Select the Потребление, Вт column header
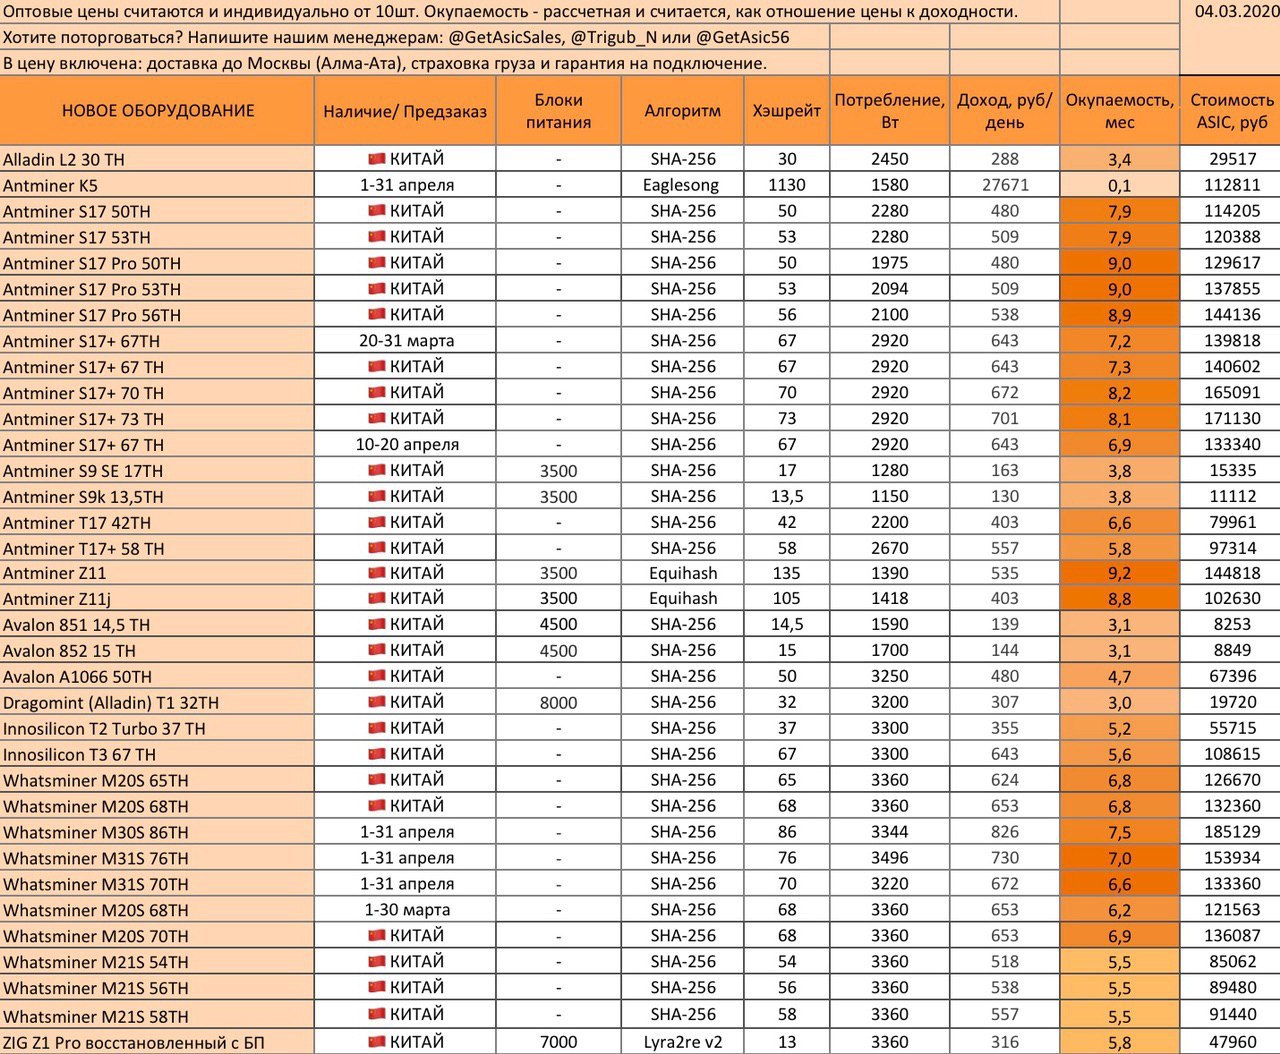 point(890,111)
